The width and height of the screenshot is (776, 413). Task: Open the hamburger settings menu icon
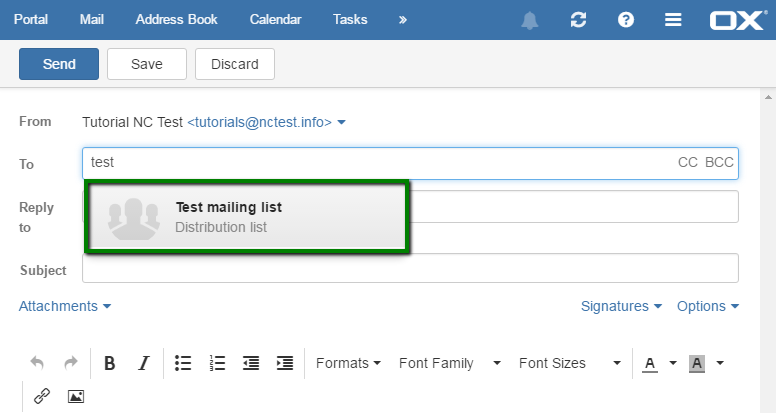[x=673, y=20]
